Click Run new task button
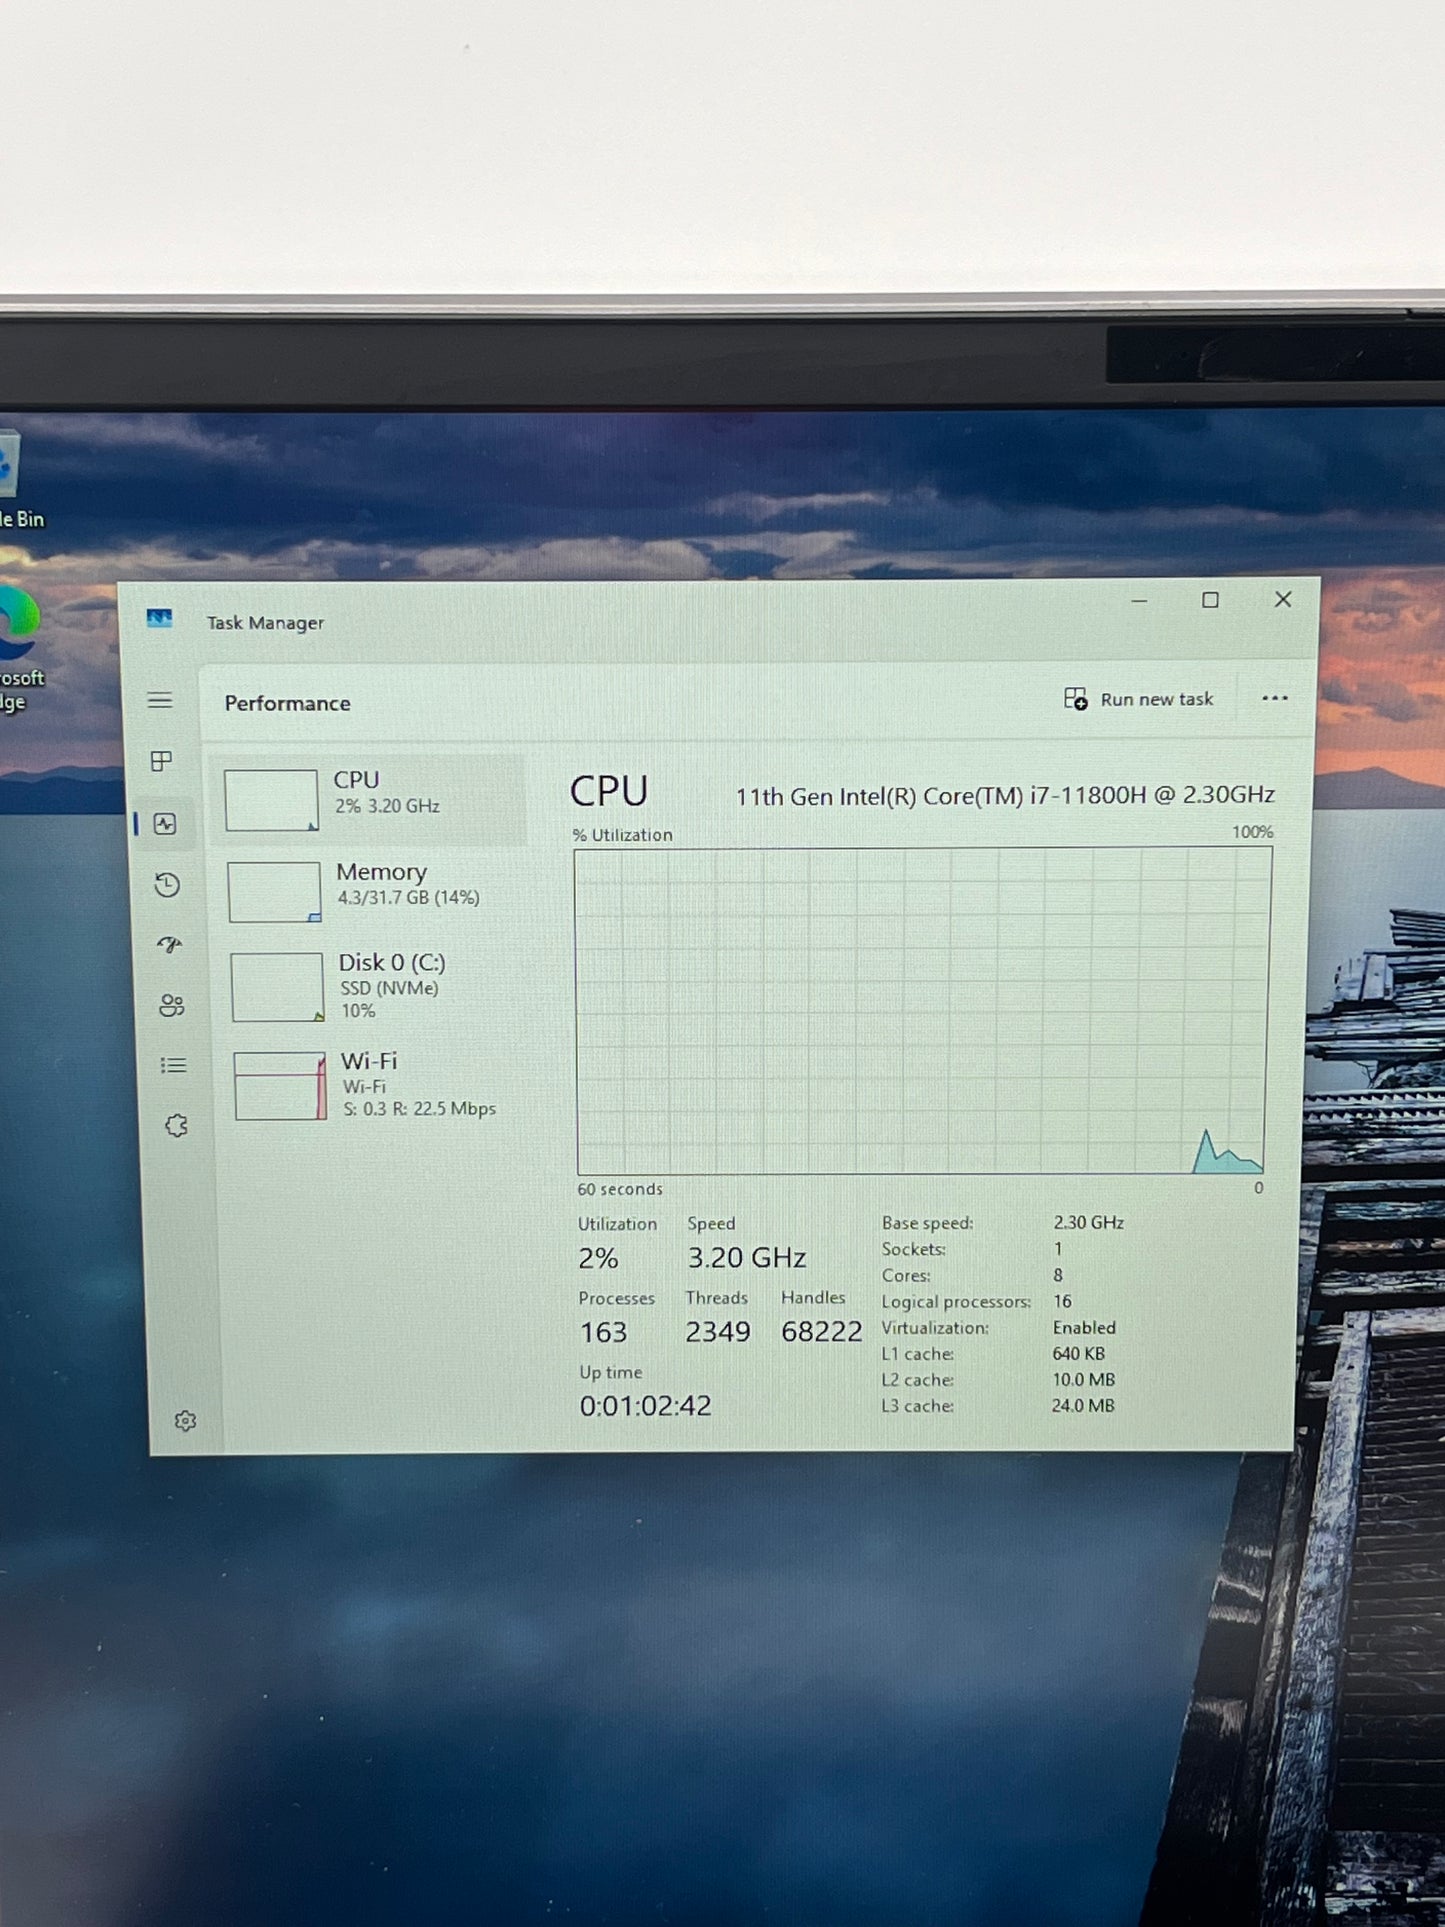 click(x=1139, y=699)
